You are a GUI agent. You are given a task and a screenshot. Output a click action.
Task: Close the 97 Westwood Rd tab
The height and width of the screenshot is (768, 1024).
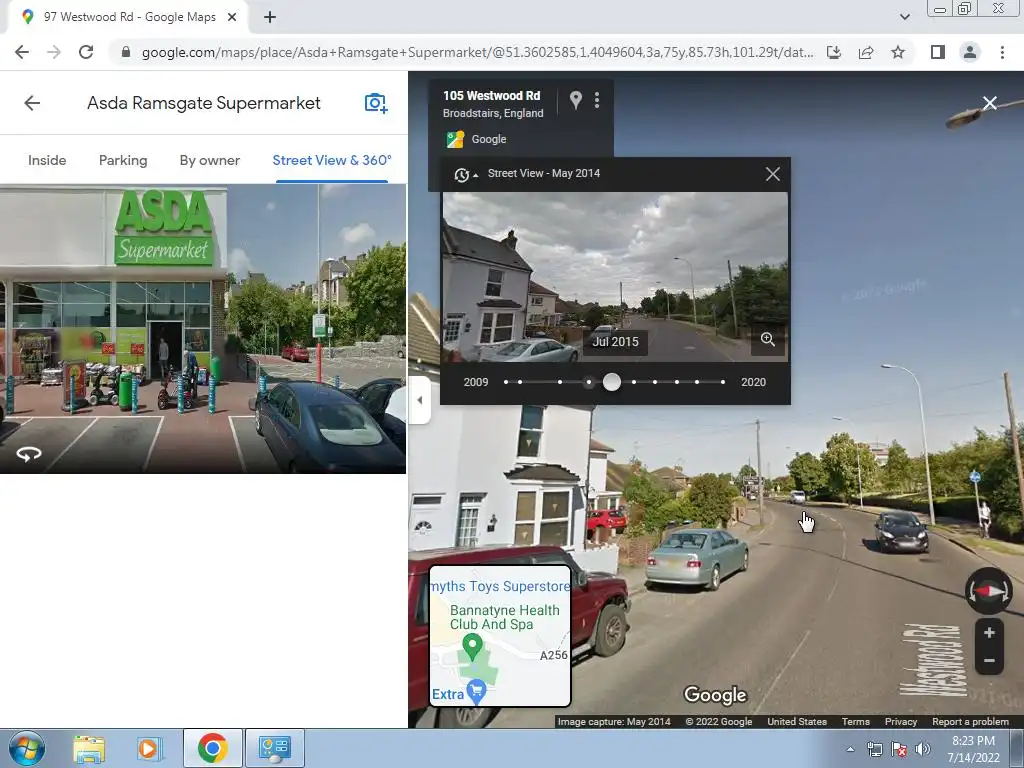tap(232, 17)
